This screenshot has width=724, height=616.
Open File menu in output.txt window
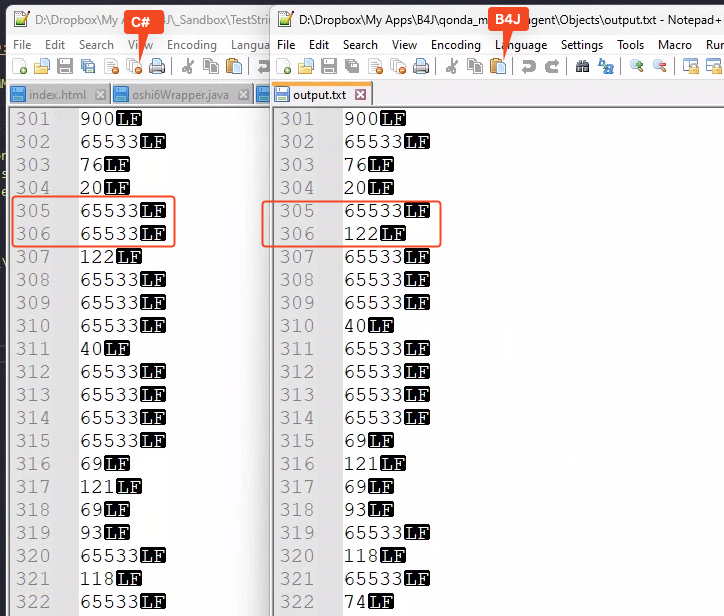[x=286, y=45]
